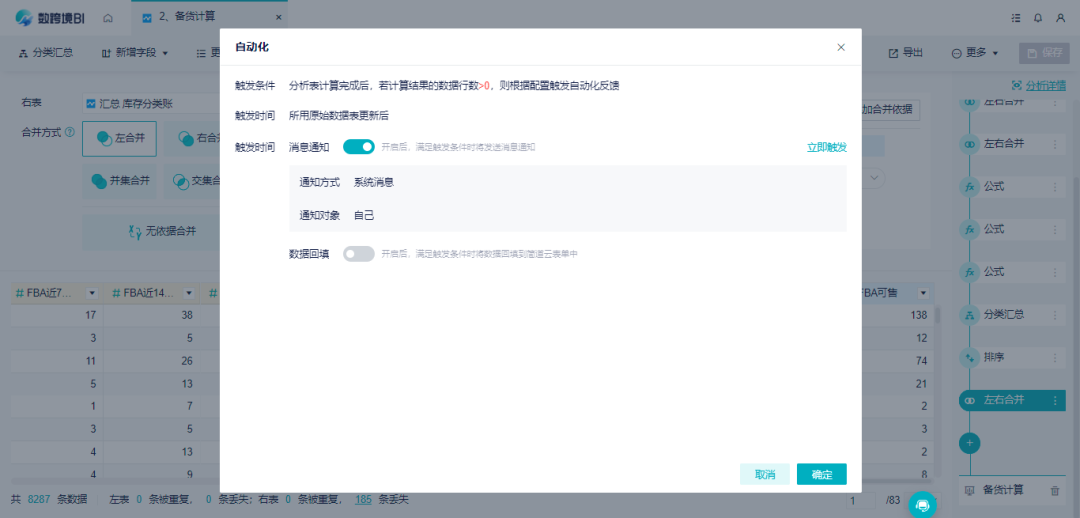Click the disabled 保存 button
This screenshot has width=1080, height=518.
point(1044,53)
